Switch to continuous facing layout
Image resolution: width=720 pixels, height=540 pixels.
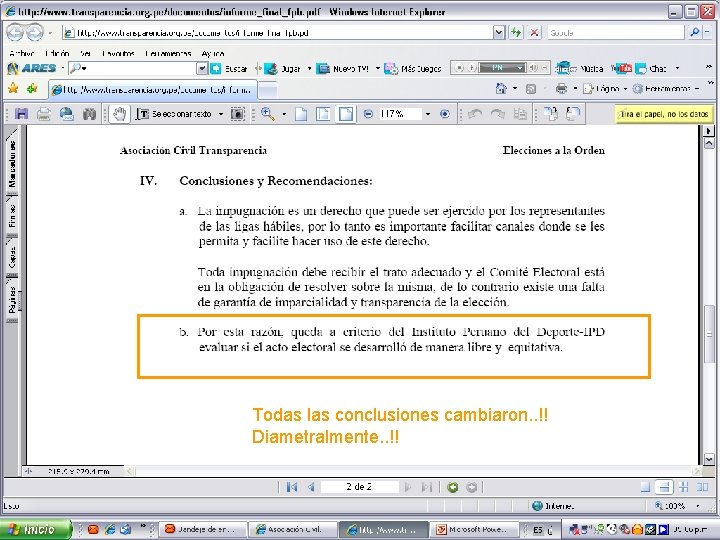coord(684,487)
